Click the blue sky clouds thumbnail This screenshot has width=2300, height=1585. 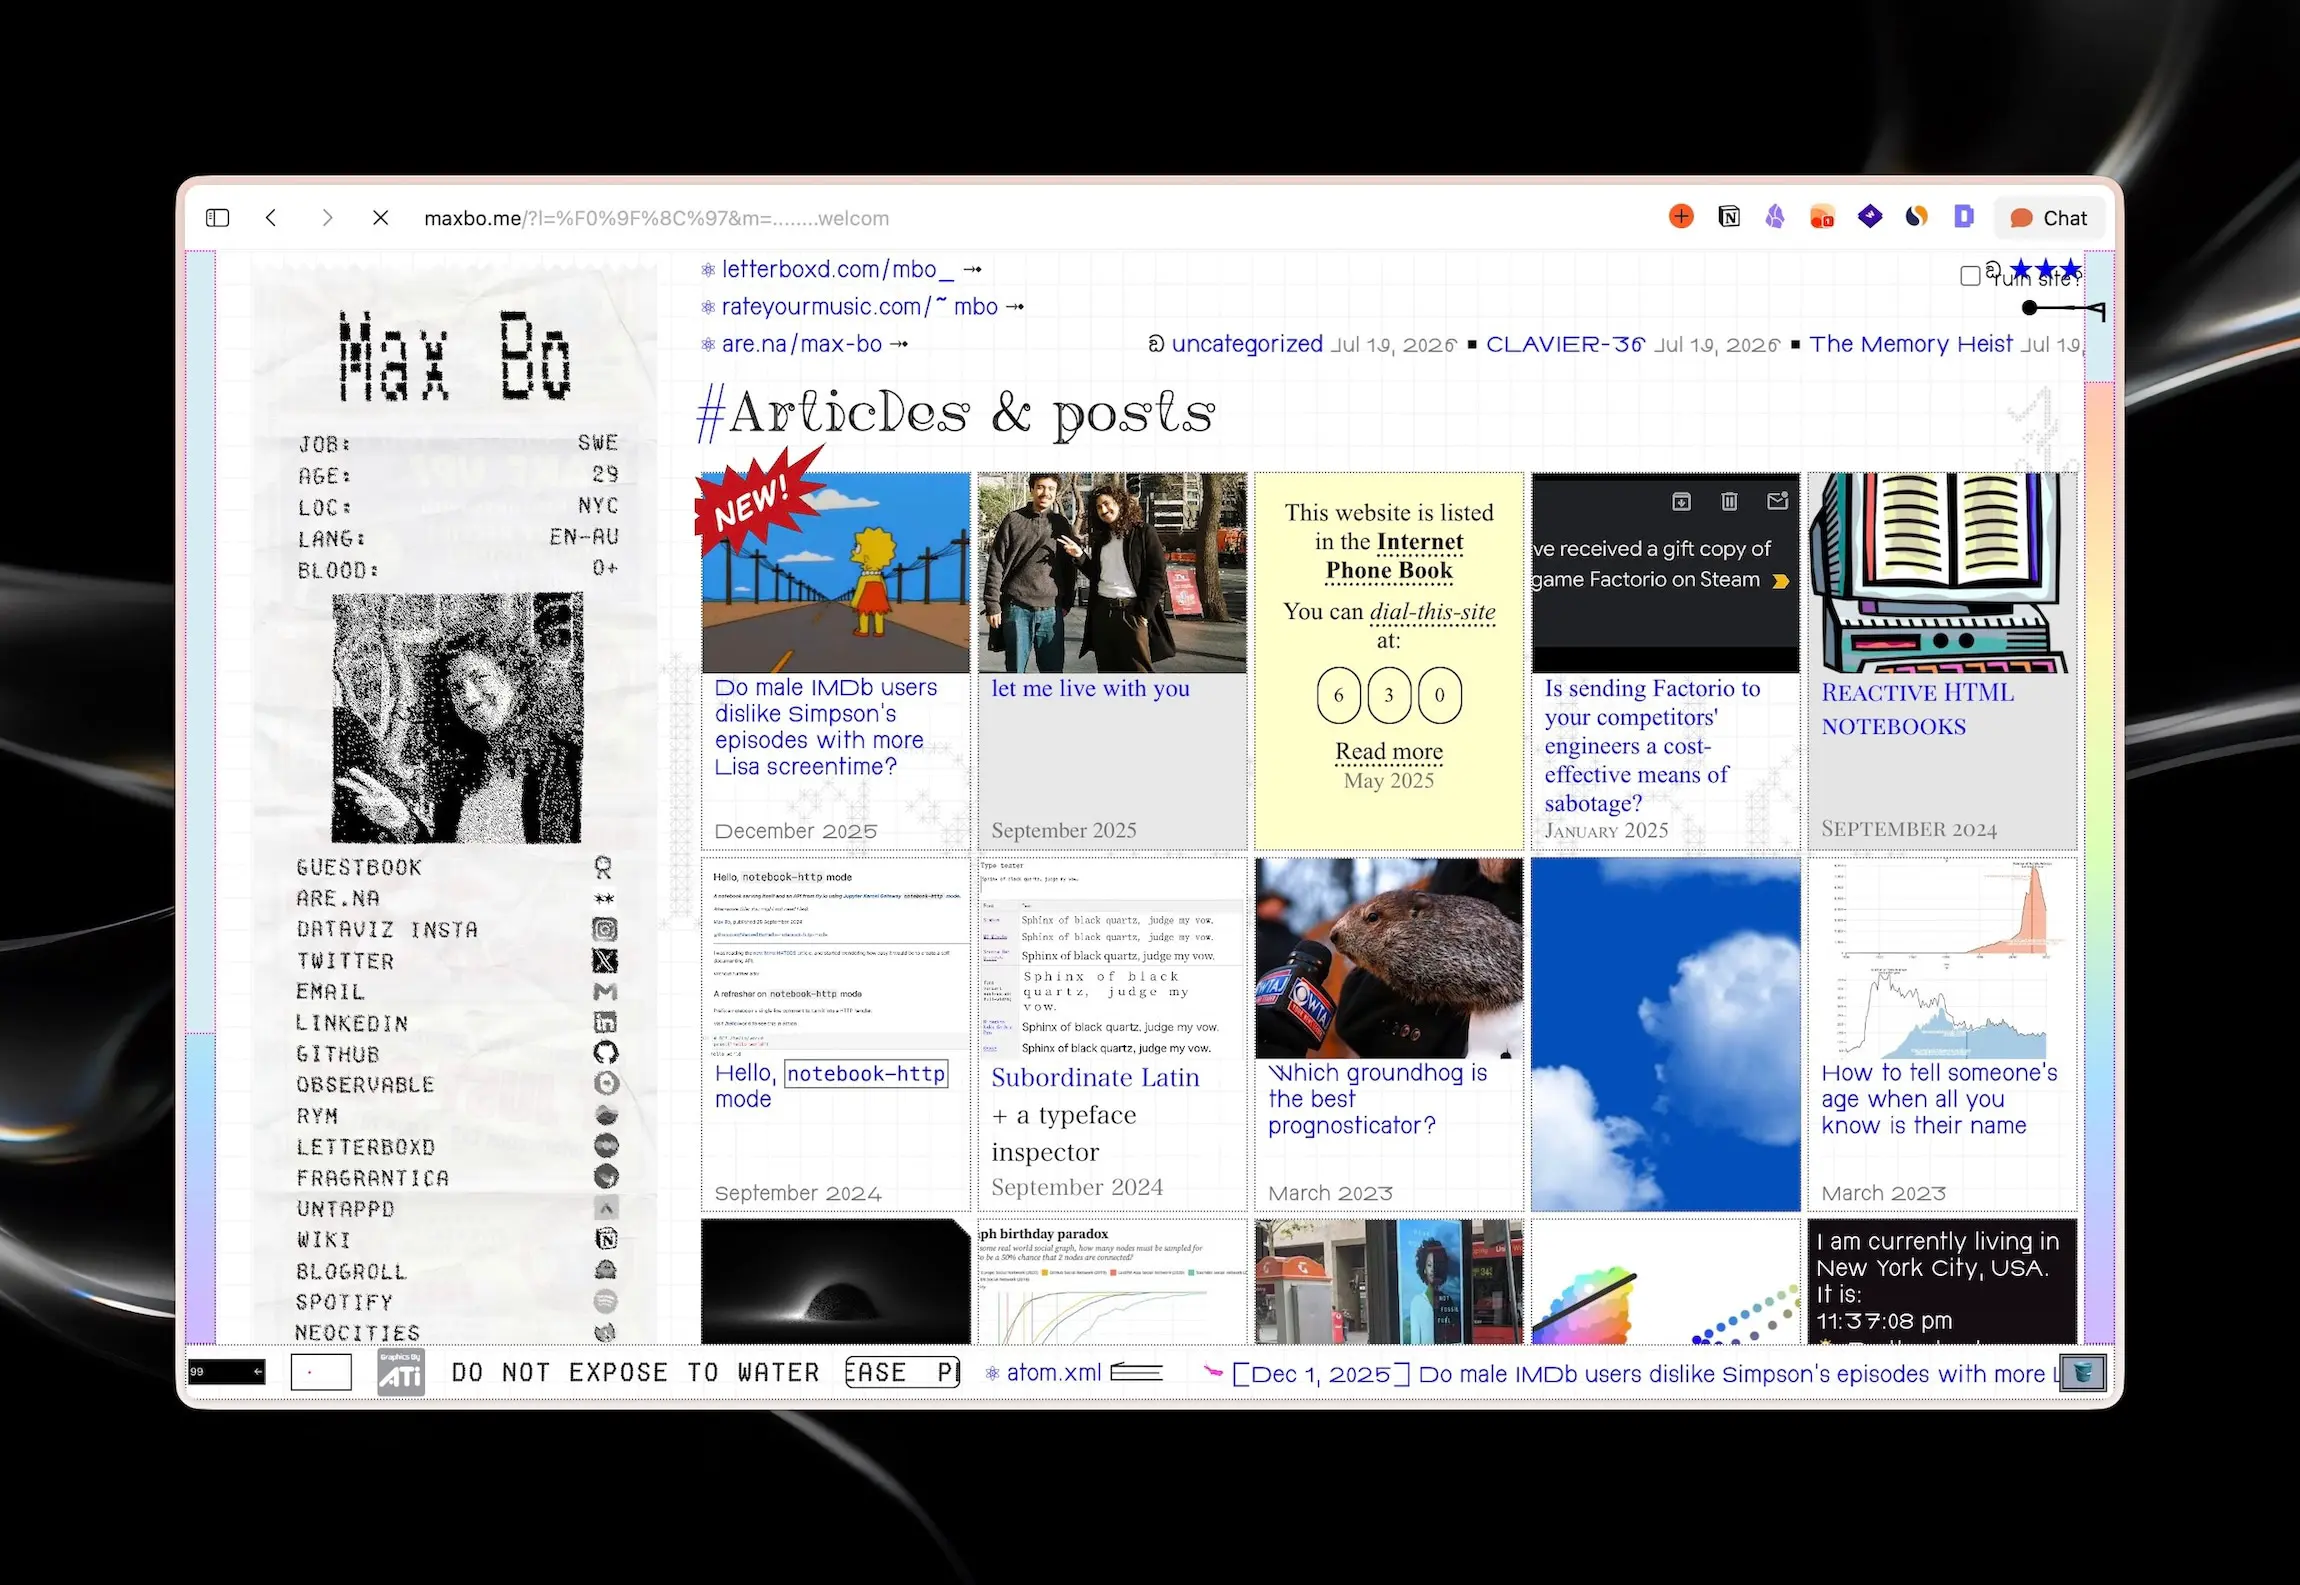point(1665,1034)
